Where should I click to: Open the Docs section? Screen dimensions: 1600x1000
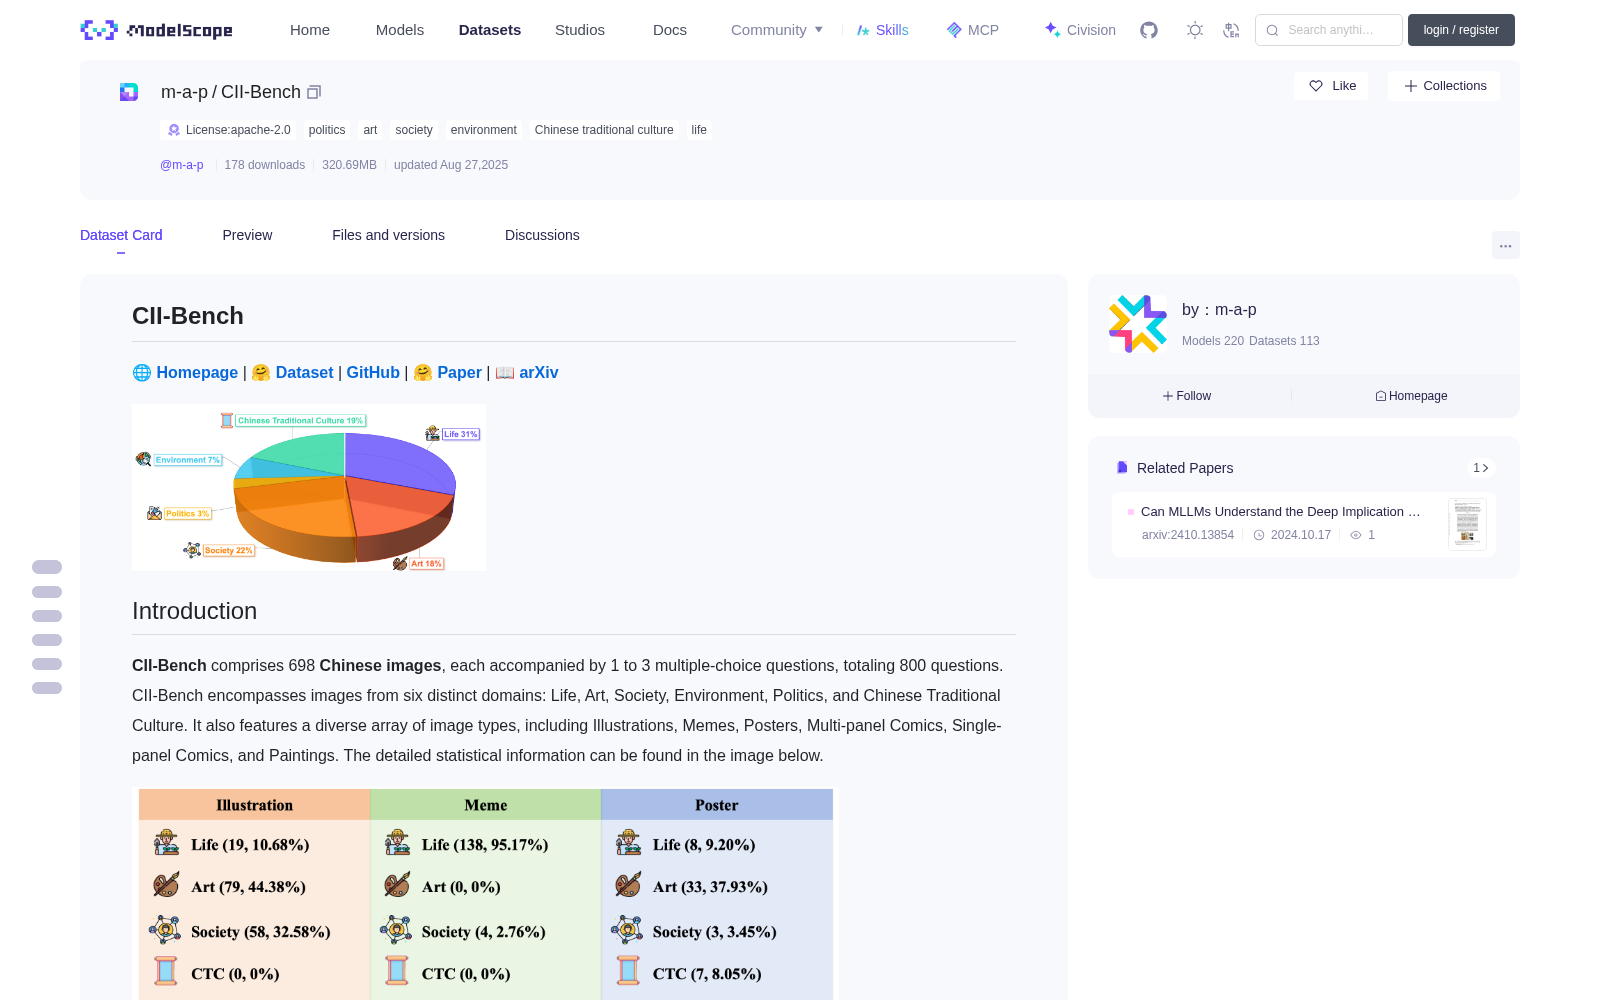670,30
